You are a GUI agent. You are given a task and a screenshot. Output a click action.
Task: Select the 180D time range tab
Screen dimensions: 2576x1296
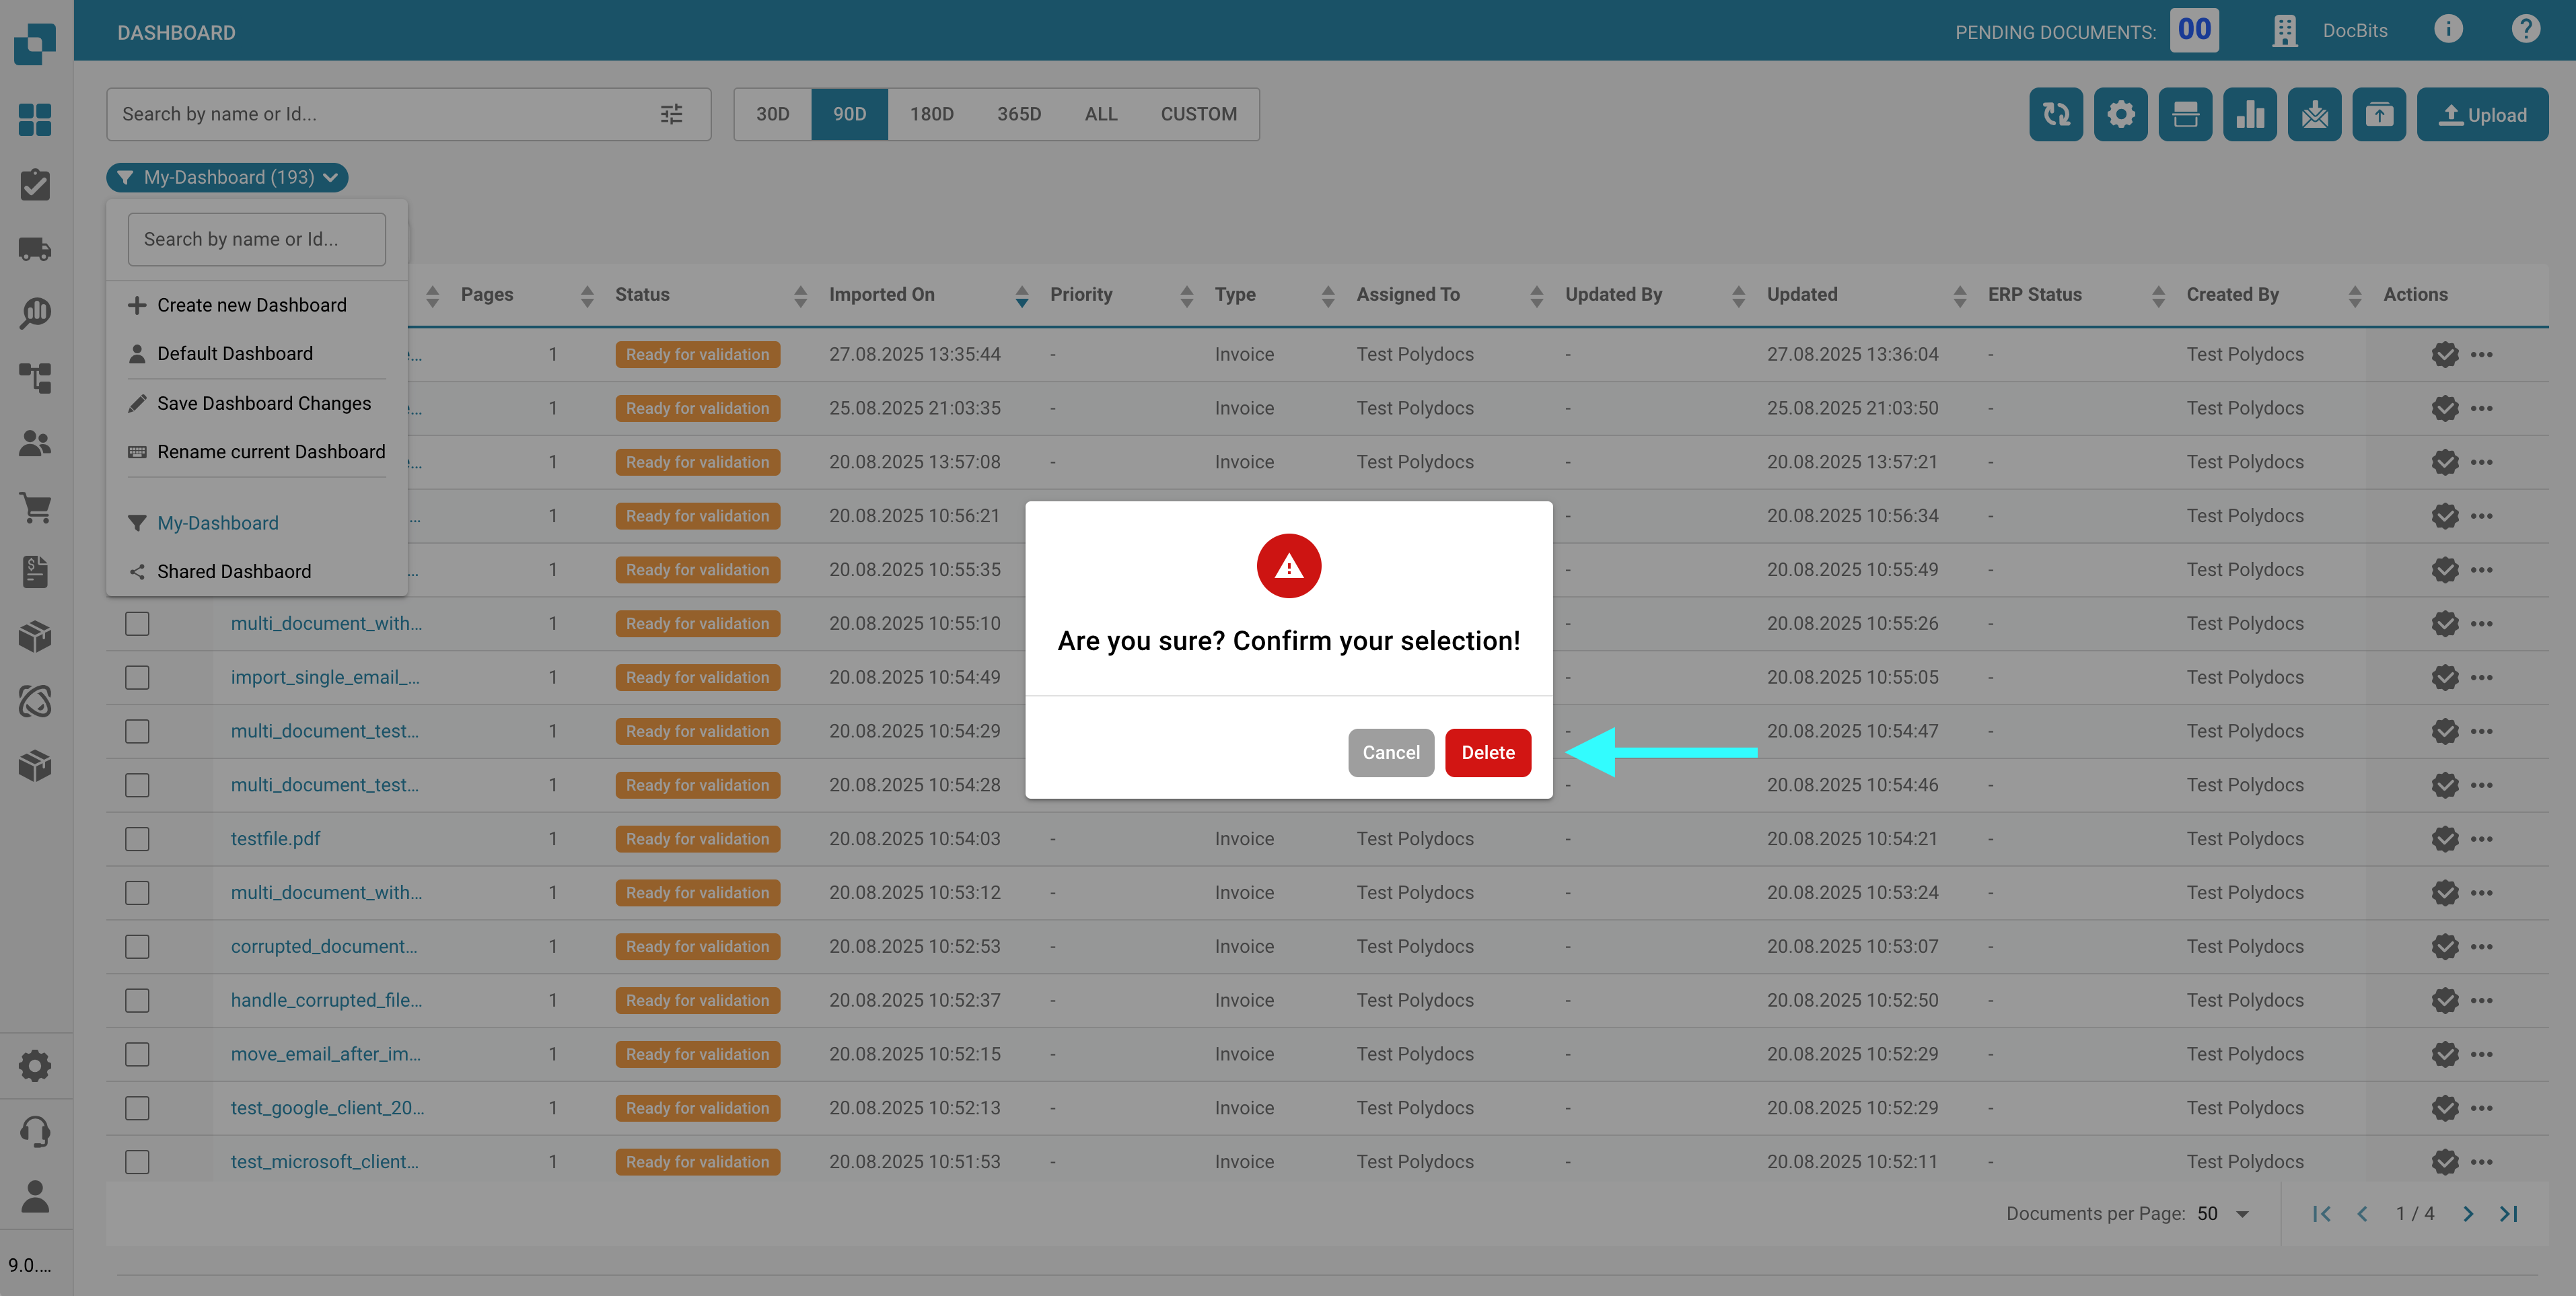tap(931, 114)
